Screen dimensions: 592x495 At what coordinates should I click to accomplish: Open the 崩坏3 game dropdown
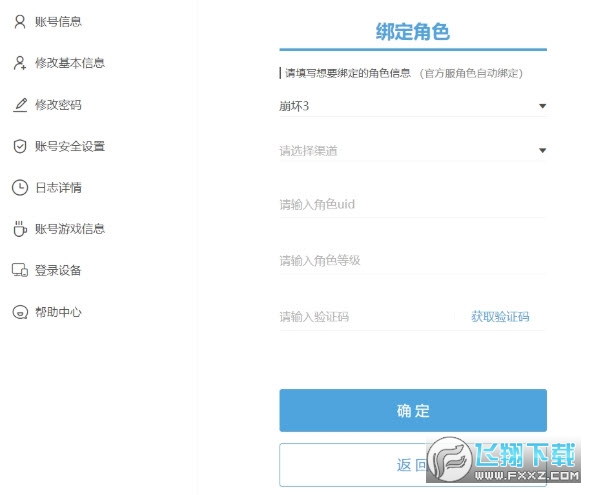[413, 106]
